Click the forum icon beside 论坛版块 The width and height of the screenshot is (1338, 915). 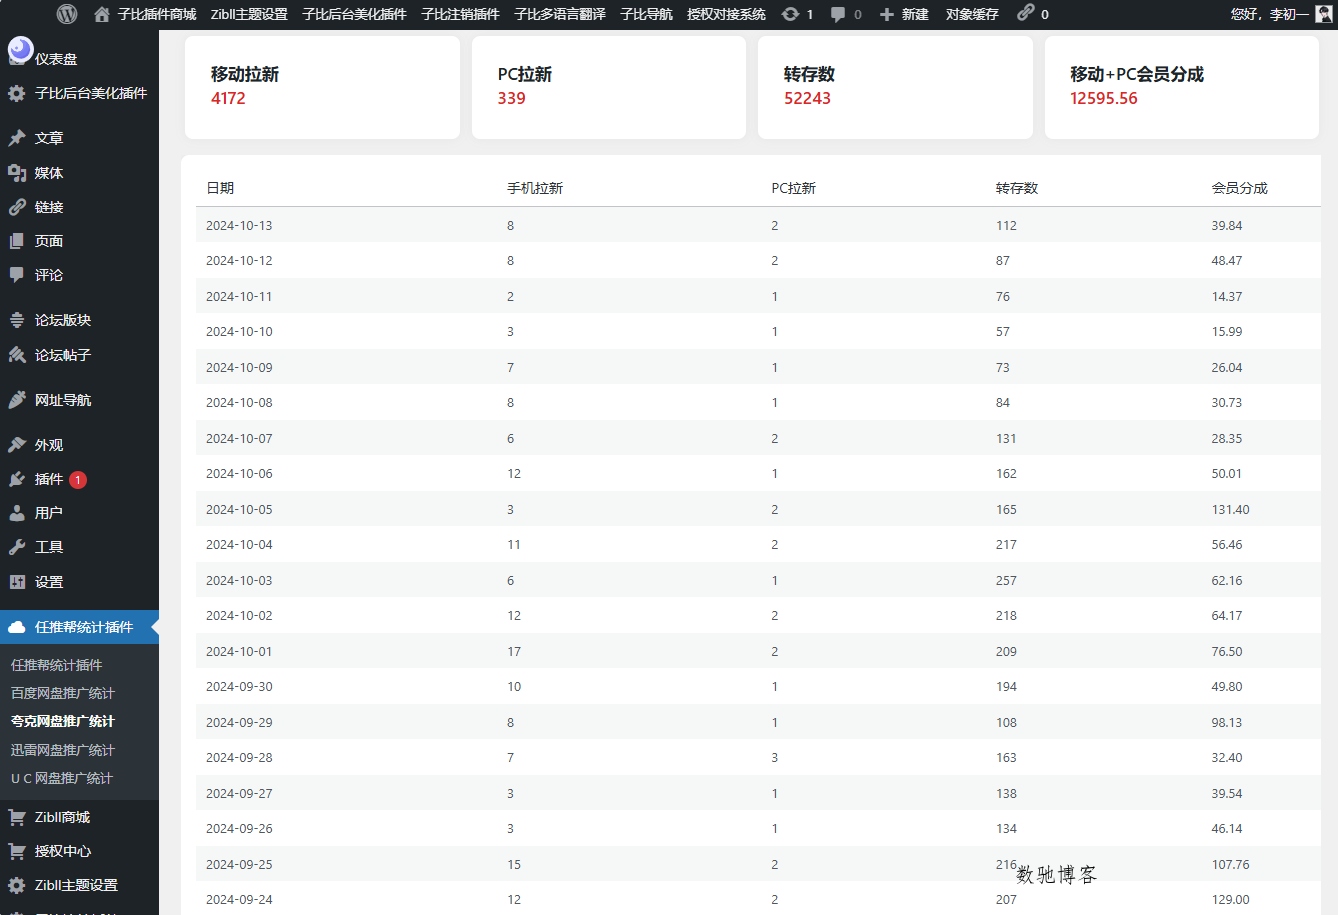pyautogui.click(x=17, y=320)
